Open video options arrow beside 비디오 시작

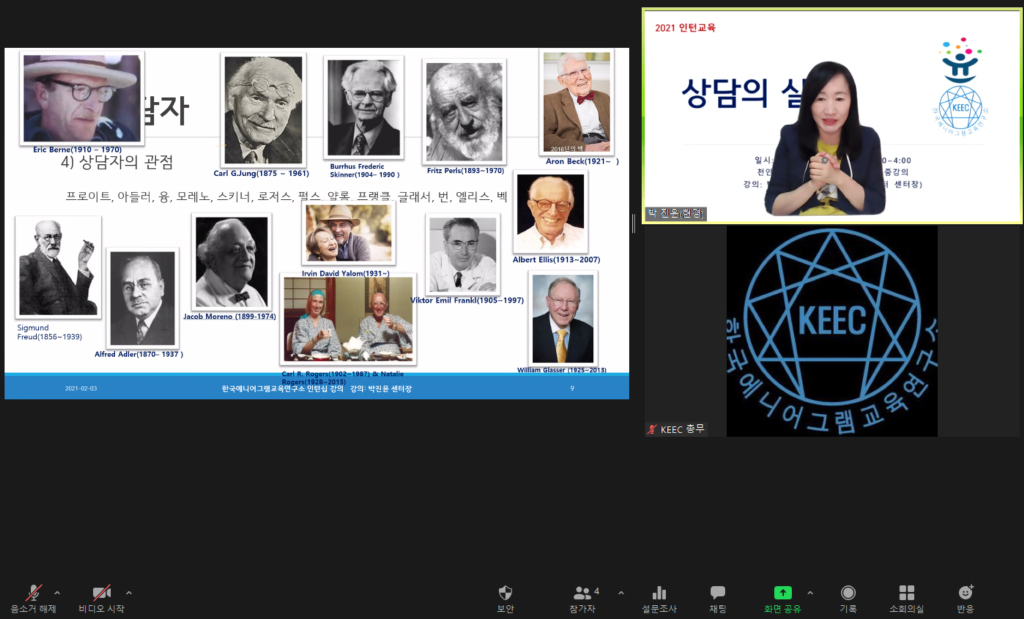point(129,593)
